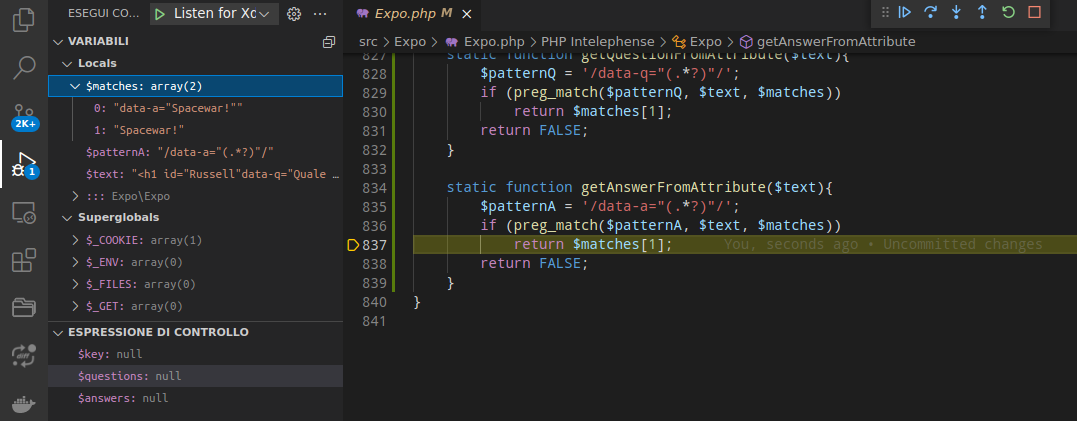1077x421 pixels.
Task: Click breadcrumb getAnswerFromAttribute
Action: [827, 41]
